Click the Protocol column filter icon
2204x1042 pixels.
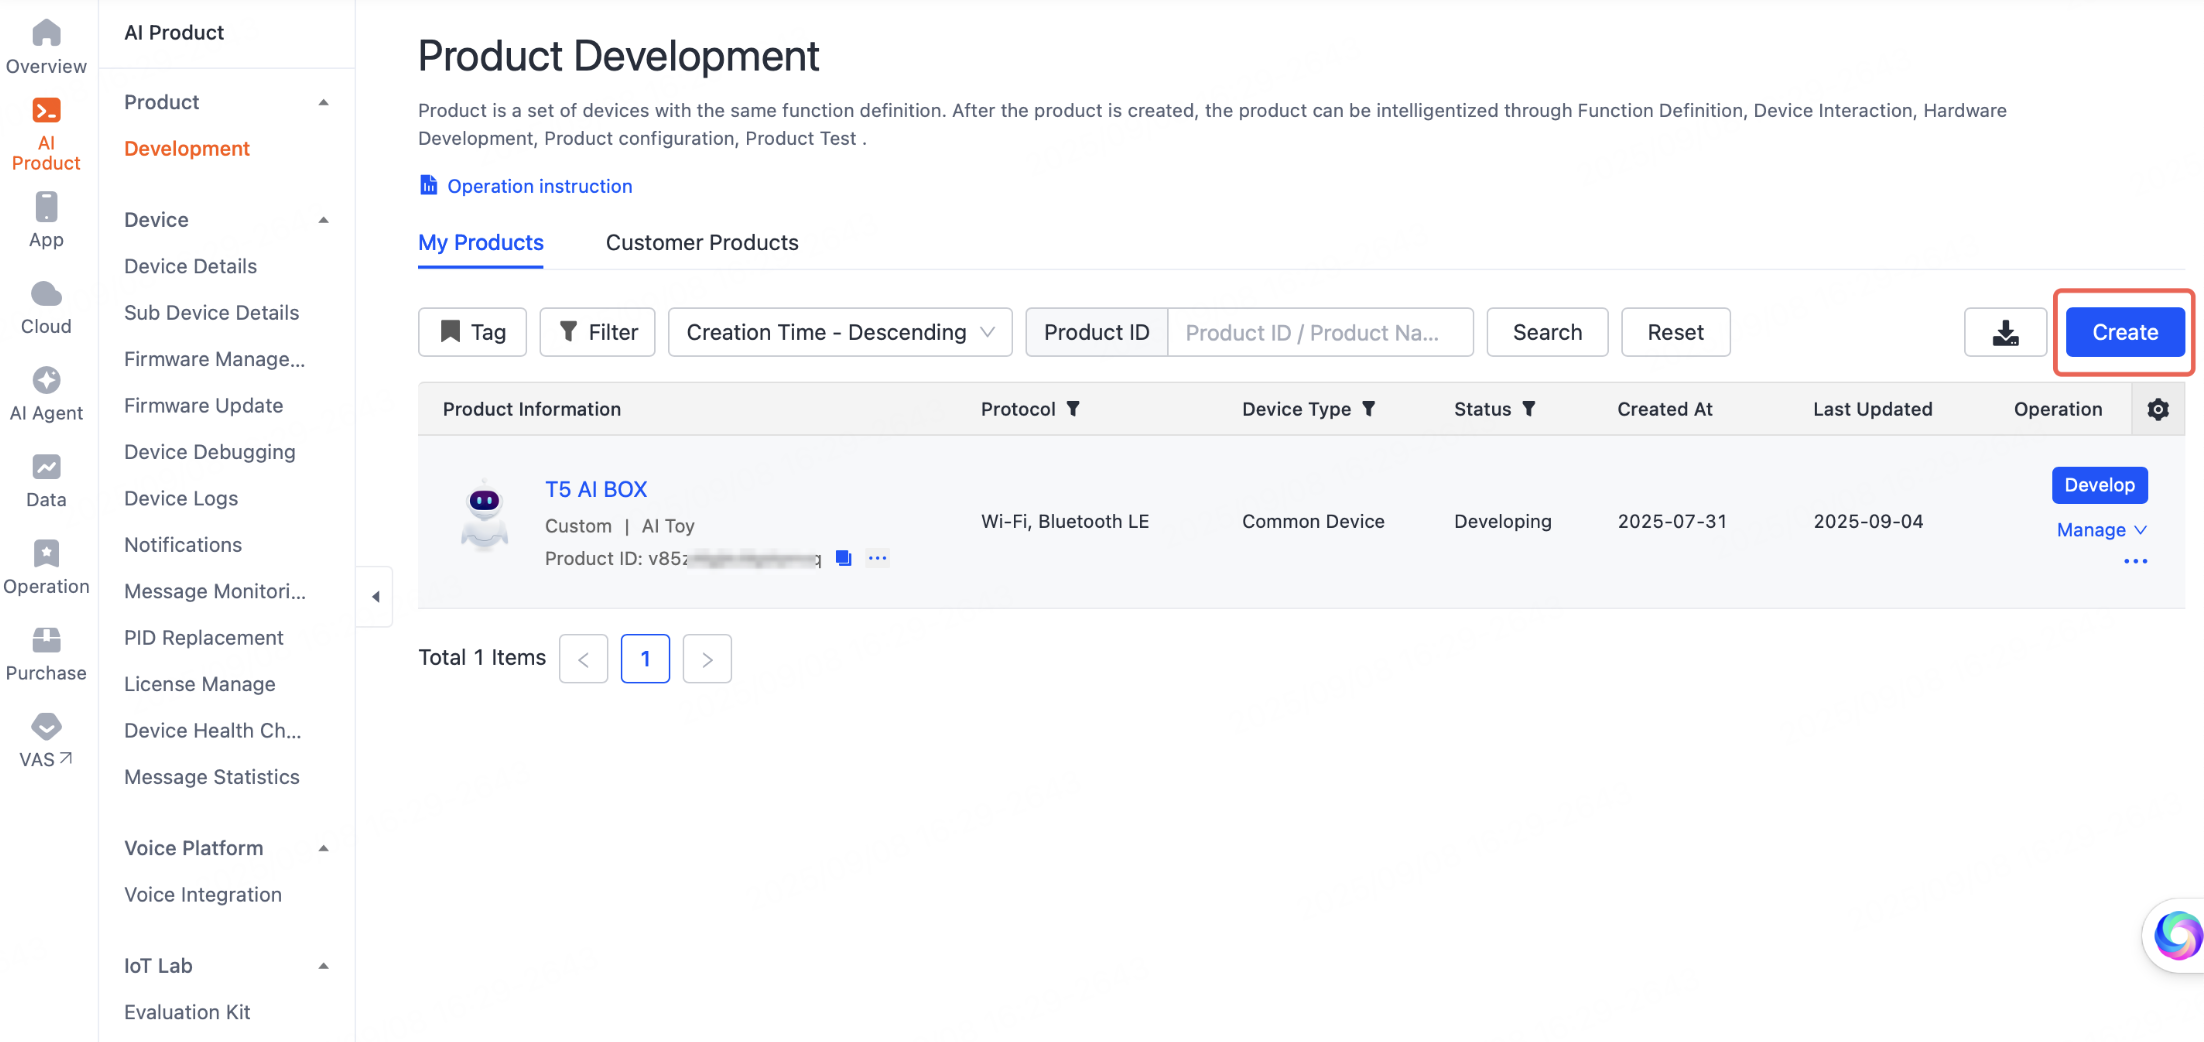tap(1073, 409)
